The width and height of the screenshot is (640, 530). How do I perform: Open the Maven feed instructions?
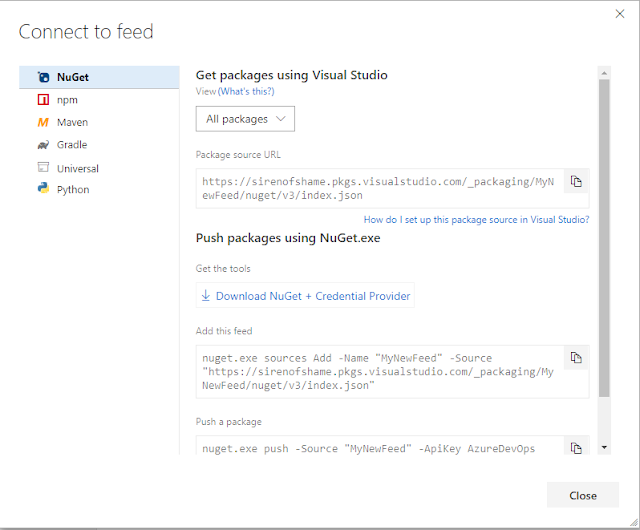coord(99,122)
